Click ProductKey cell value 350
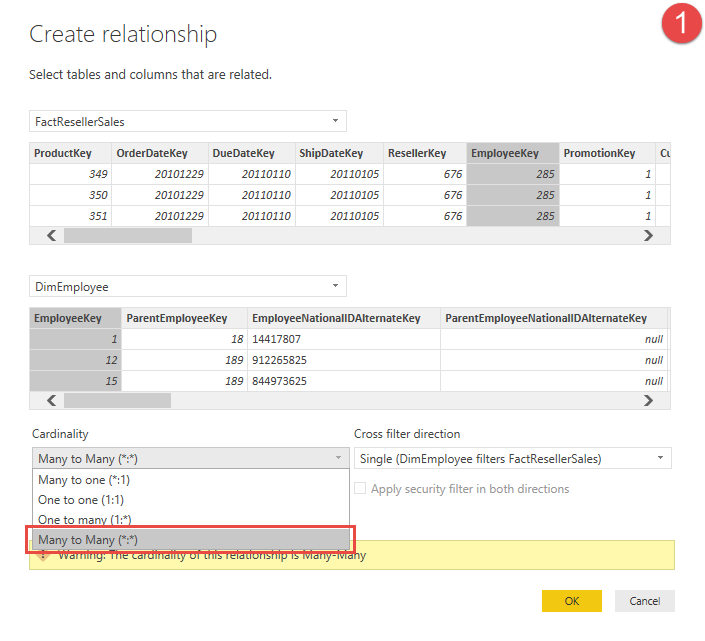Viewport: 705px width, 641px height. pyautogui.click(x=70, y=195)
